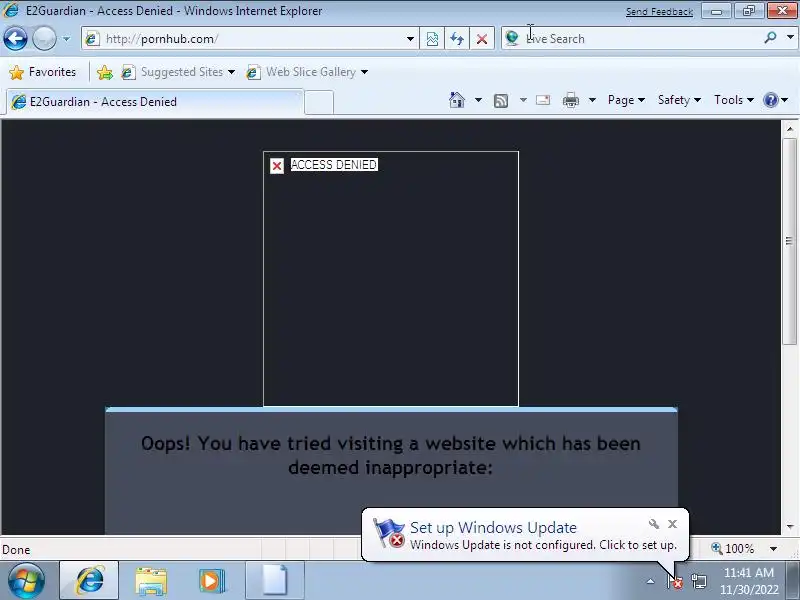Click the Refresh page icon

[x=457, y=39]
